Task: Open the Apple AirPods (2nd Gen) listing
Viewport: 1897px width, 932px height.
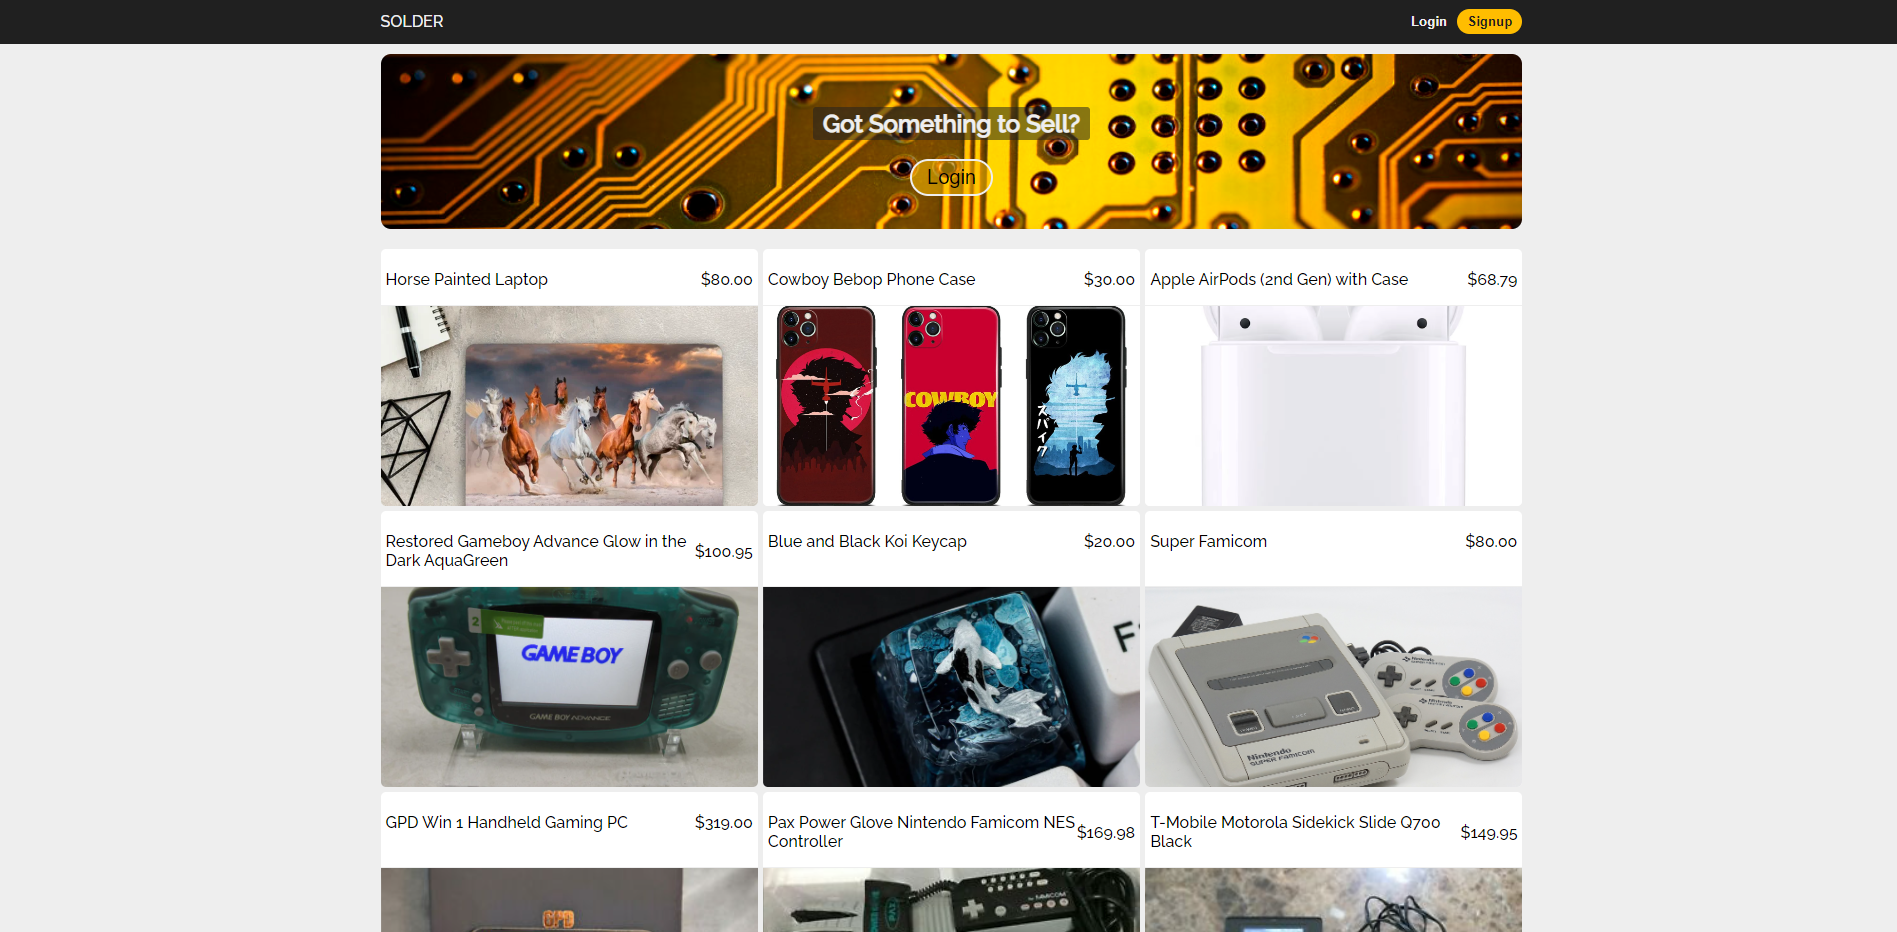Action: [1278, 279]
